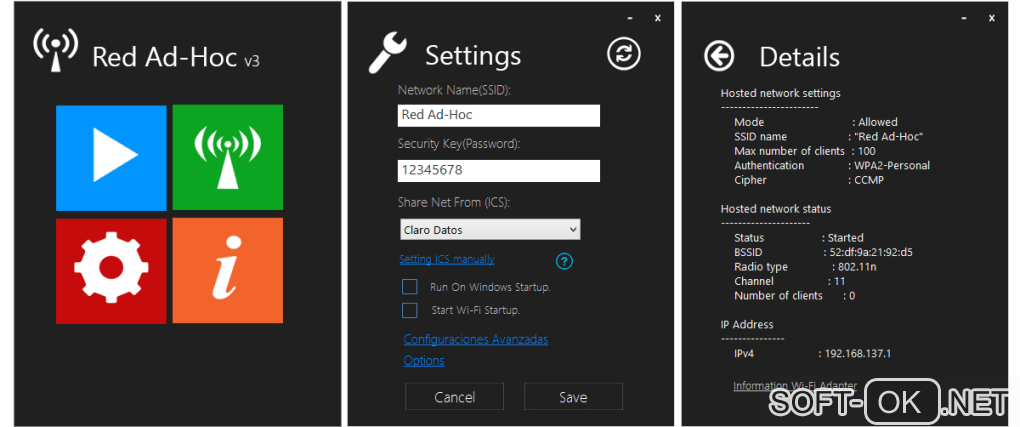Open the Information Wi-Fi Adapter link
Image resolution: width=1020 pixels, height=427 pixels.
(x=795, y=386)
